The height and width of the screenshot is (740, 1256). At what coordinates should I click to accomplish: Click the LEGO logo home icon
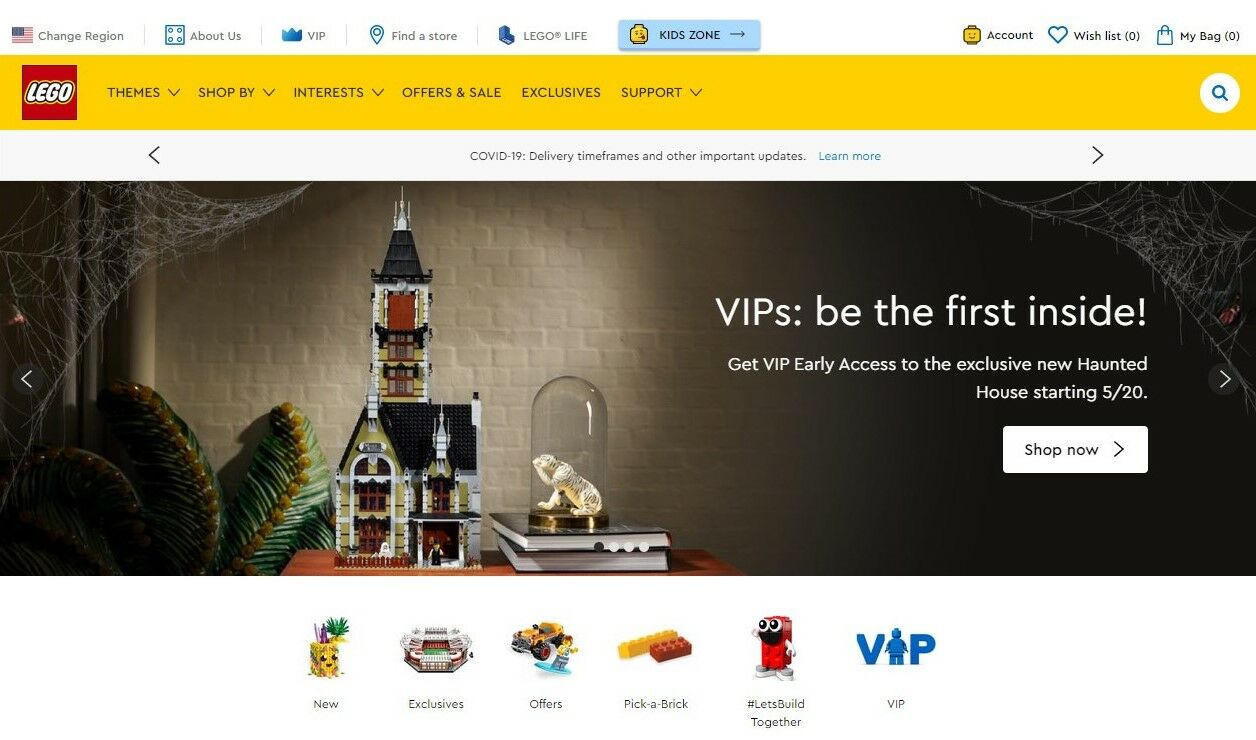click(49, 92)
